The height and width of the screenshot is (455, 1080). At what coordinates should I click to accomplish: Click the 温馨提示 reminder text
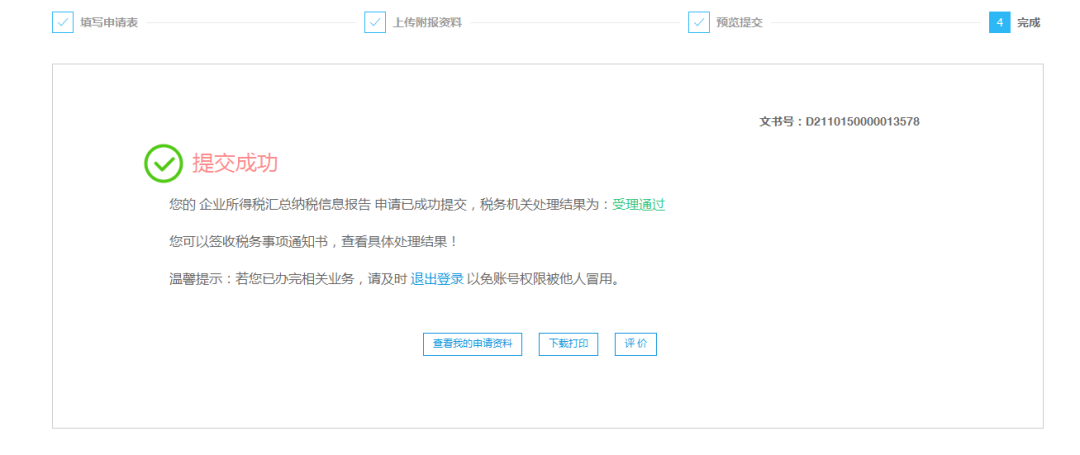click(x=394, y=279)
